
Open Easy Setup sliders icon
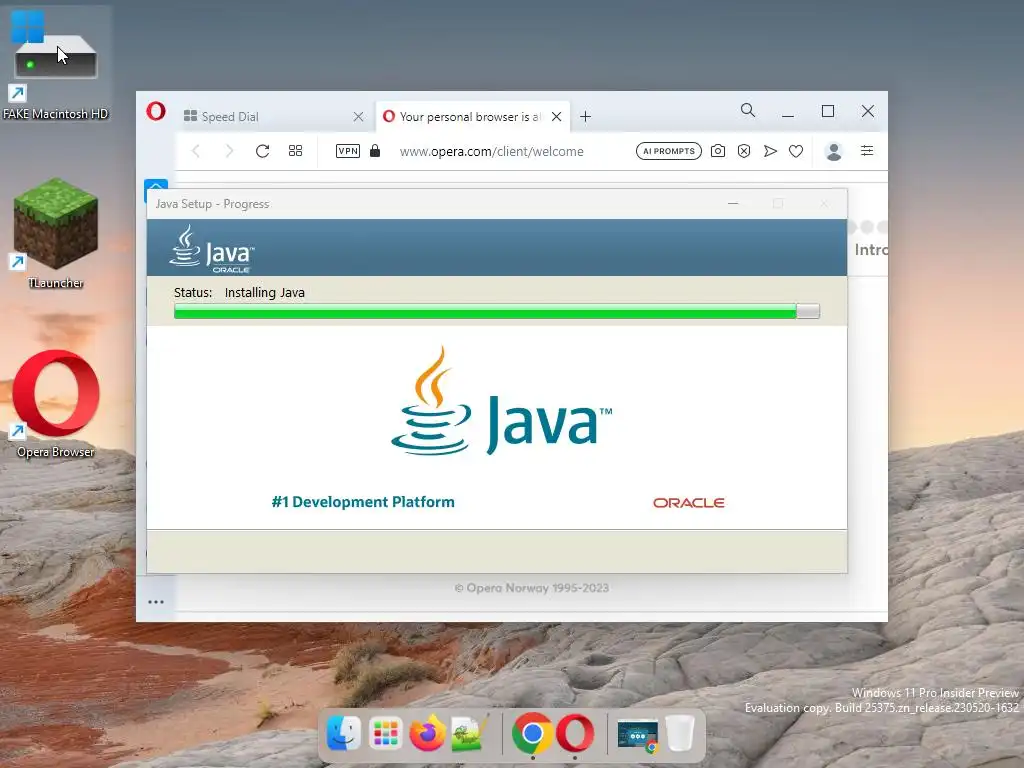pos(867,151)
